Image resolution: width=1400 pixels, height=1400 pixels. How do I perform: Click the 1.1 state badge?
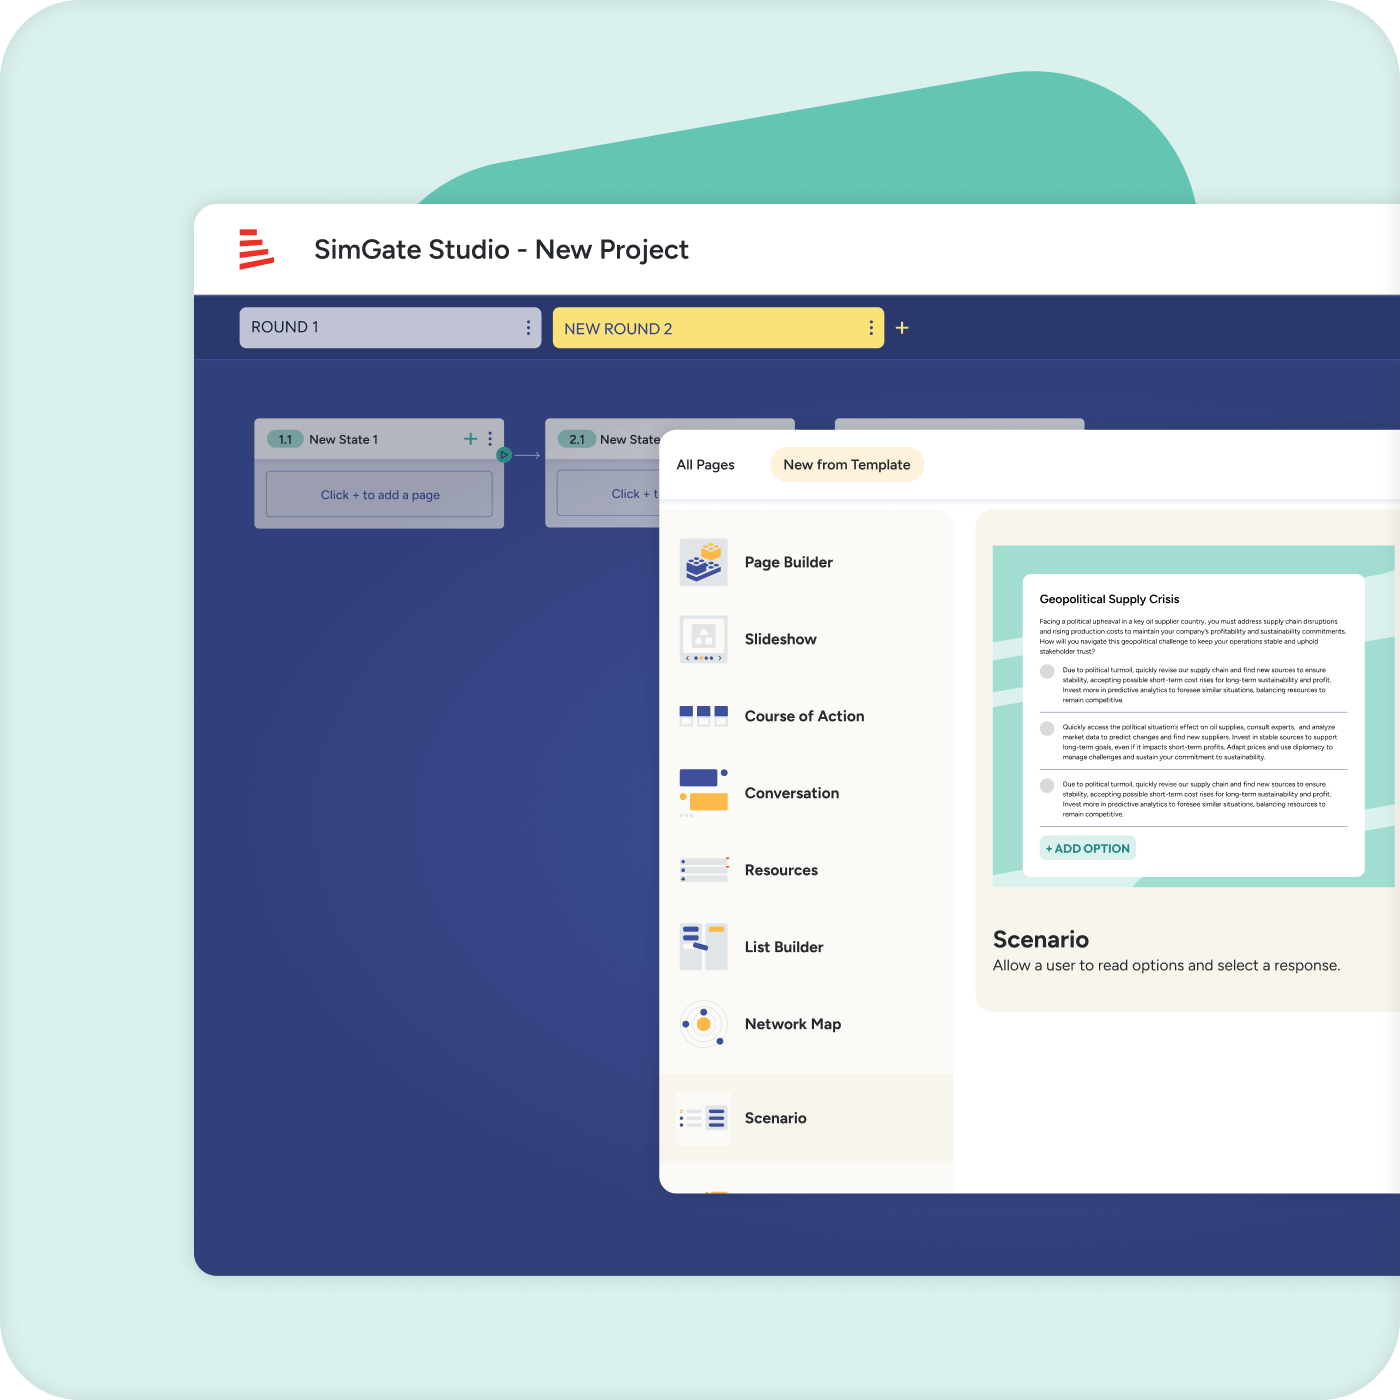coord(285,439)
